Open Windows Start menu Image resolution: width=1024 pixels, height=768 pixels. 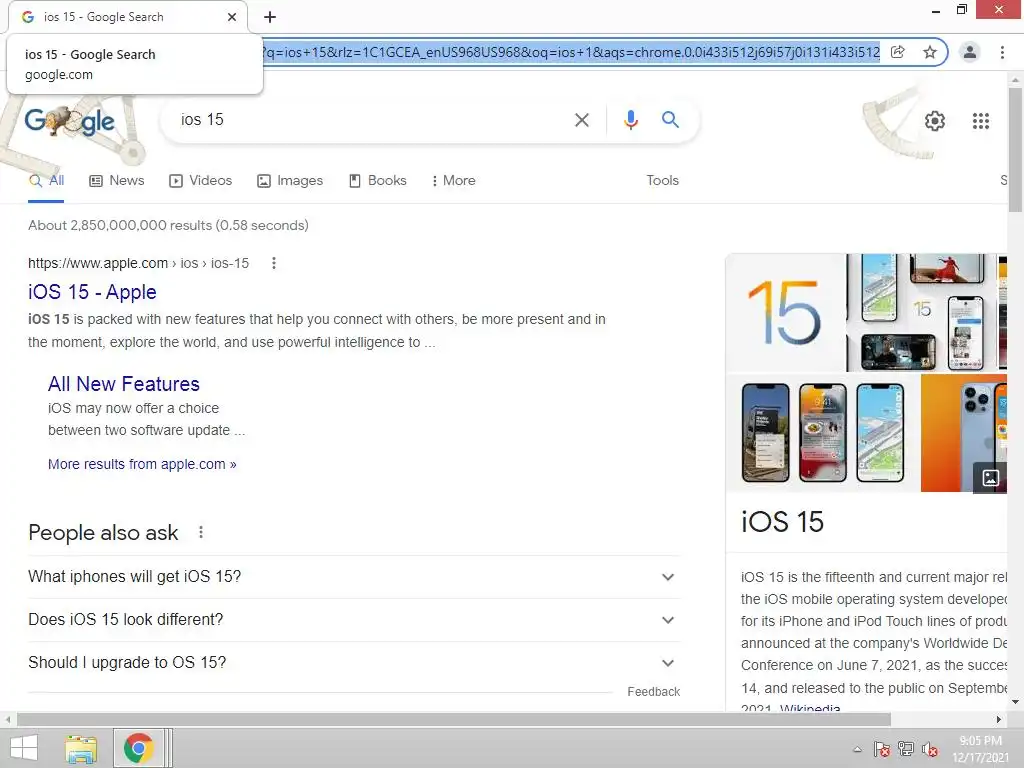coord(24,748)
